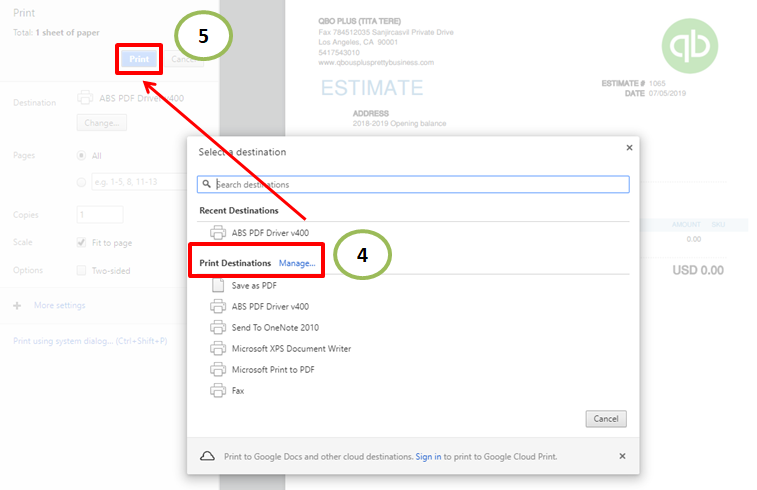
Task: Dismiss the Google Cloud Print banner
Action: pos(622,456)
